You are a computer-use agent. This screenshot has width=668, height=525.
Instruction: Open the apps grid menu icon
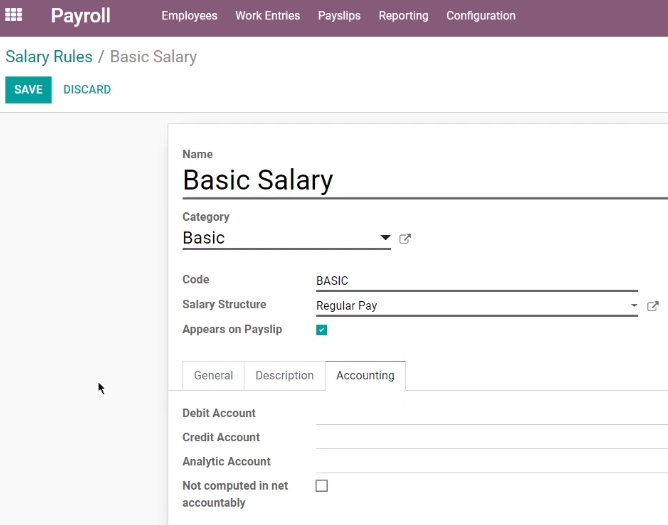click(14, 14)
